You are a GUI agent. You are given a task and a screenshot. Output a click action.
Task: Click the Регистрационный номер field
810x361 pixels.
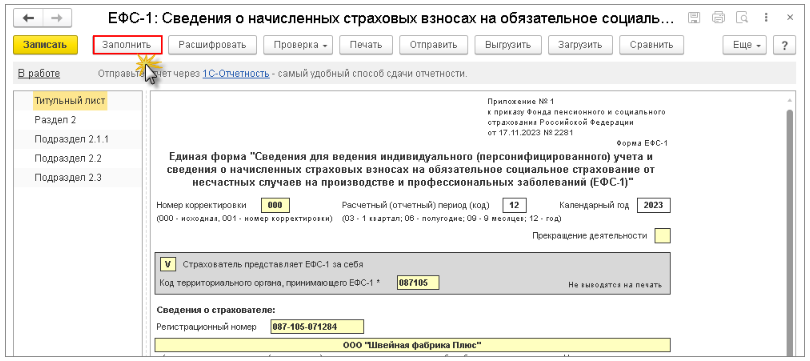(x=317, y=327)
